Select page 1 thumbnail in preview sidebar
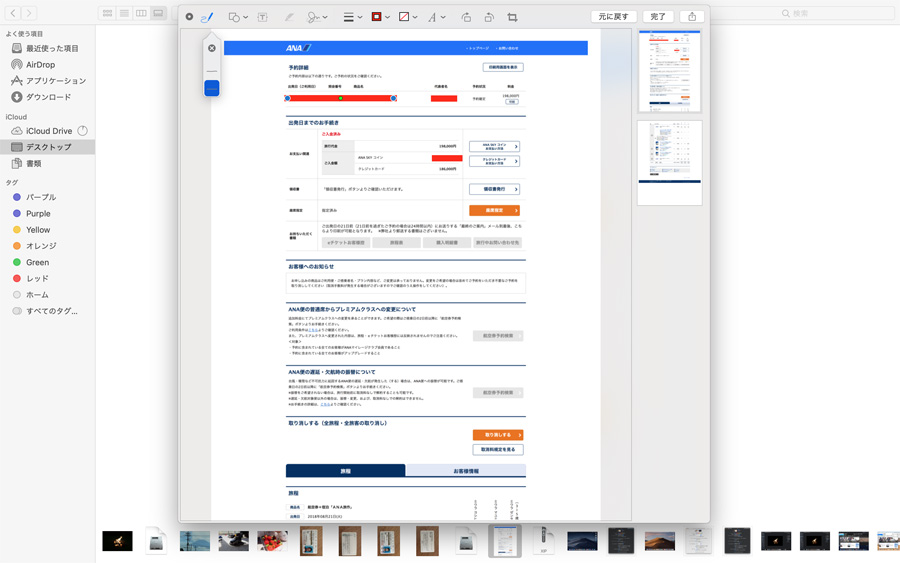 click(x=669, y=71)
